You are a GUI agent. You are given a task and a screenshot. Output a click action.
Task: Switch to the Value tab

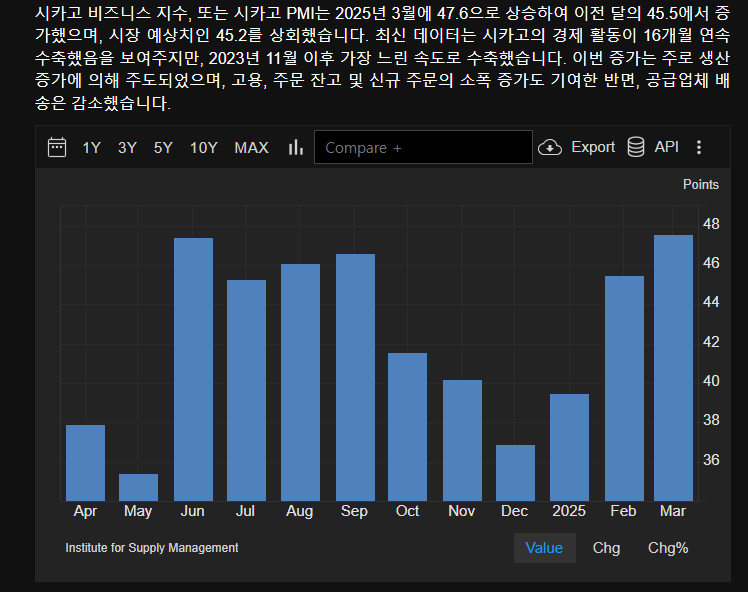(544, 548)
